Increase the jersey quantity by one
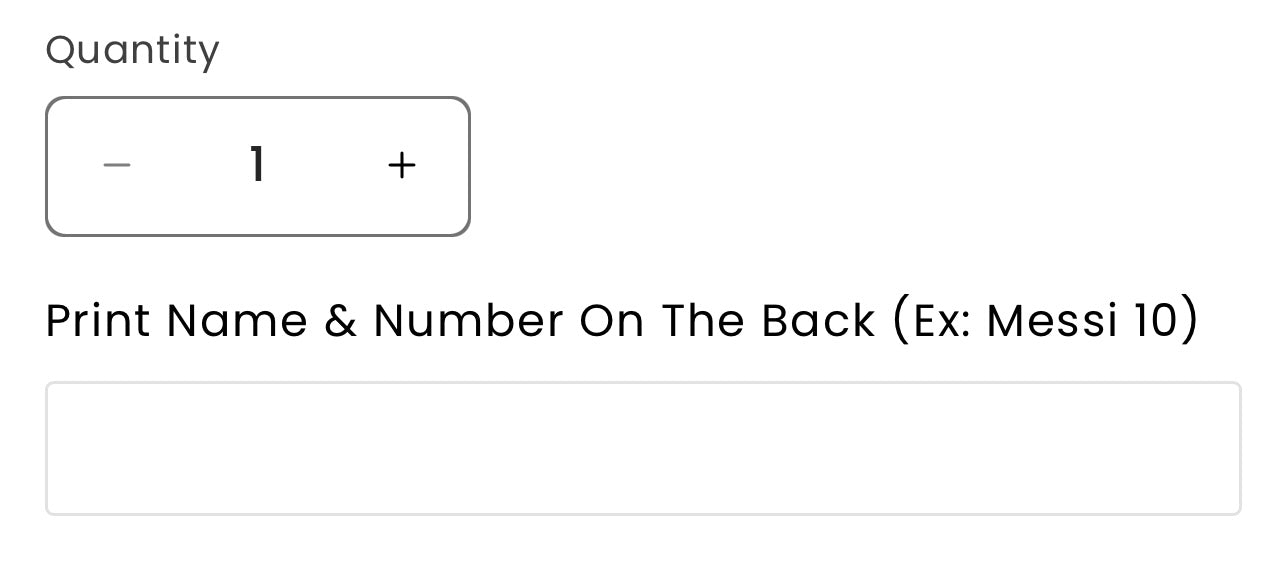The width and height of the screenshot is (1284, 582). 401,165
